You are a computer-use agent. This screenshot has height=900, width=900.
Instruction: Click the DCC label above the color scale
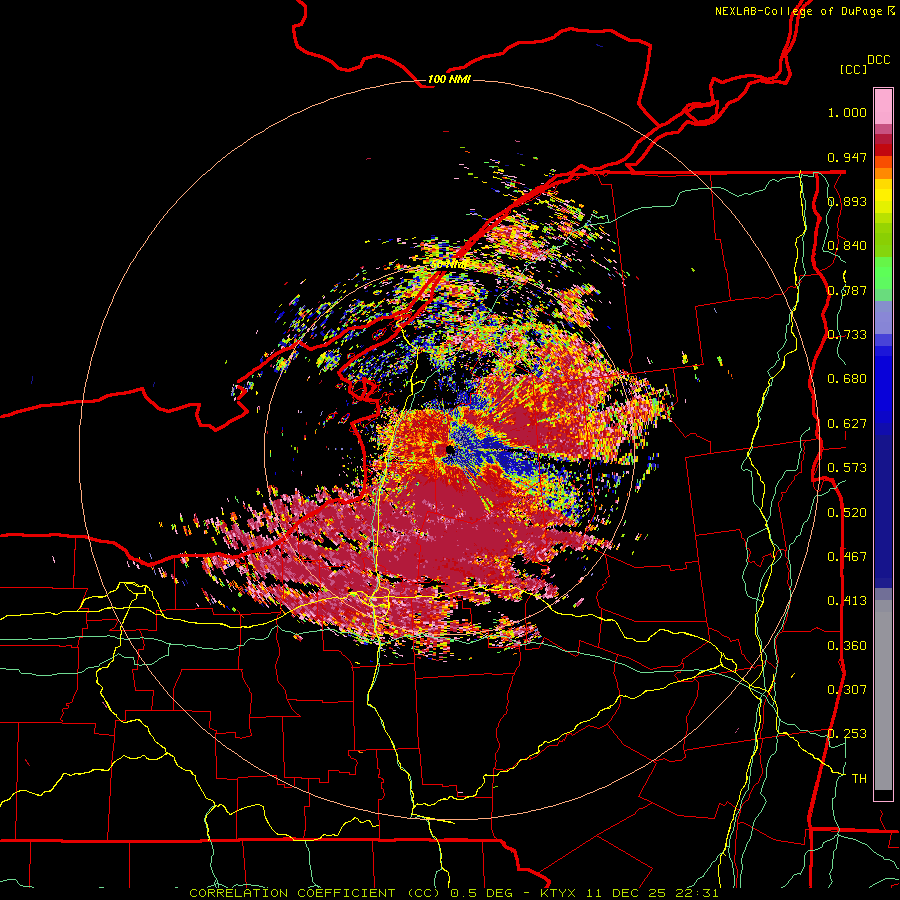coord(878,60)
